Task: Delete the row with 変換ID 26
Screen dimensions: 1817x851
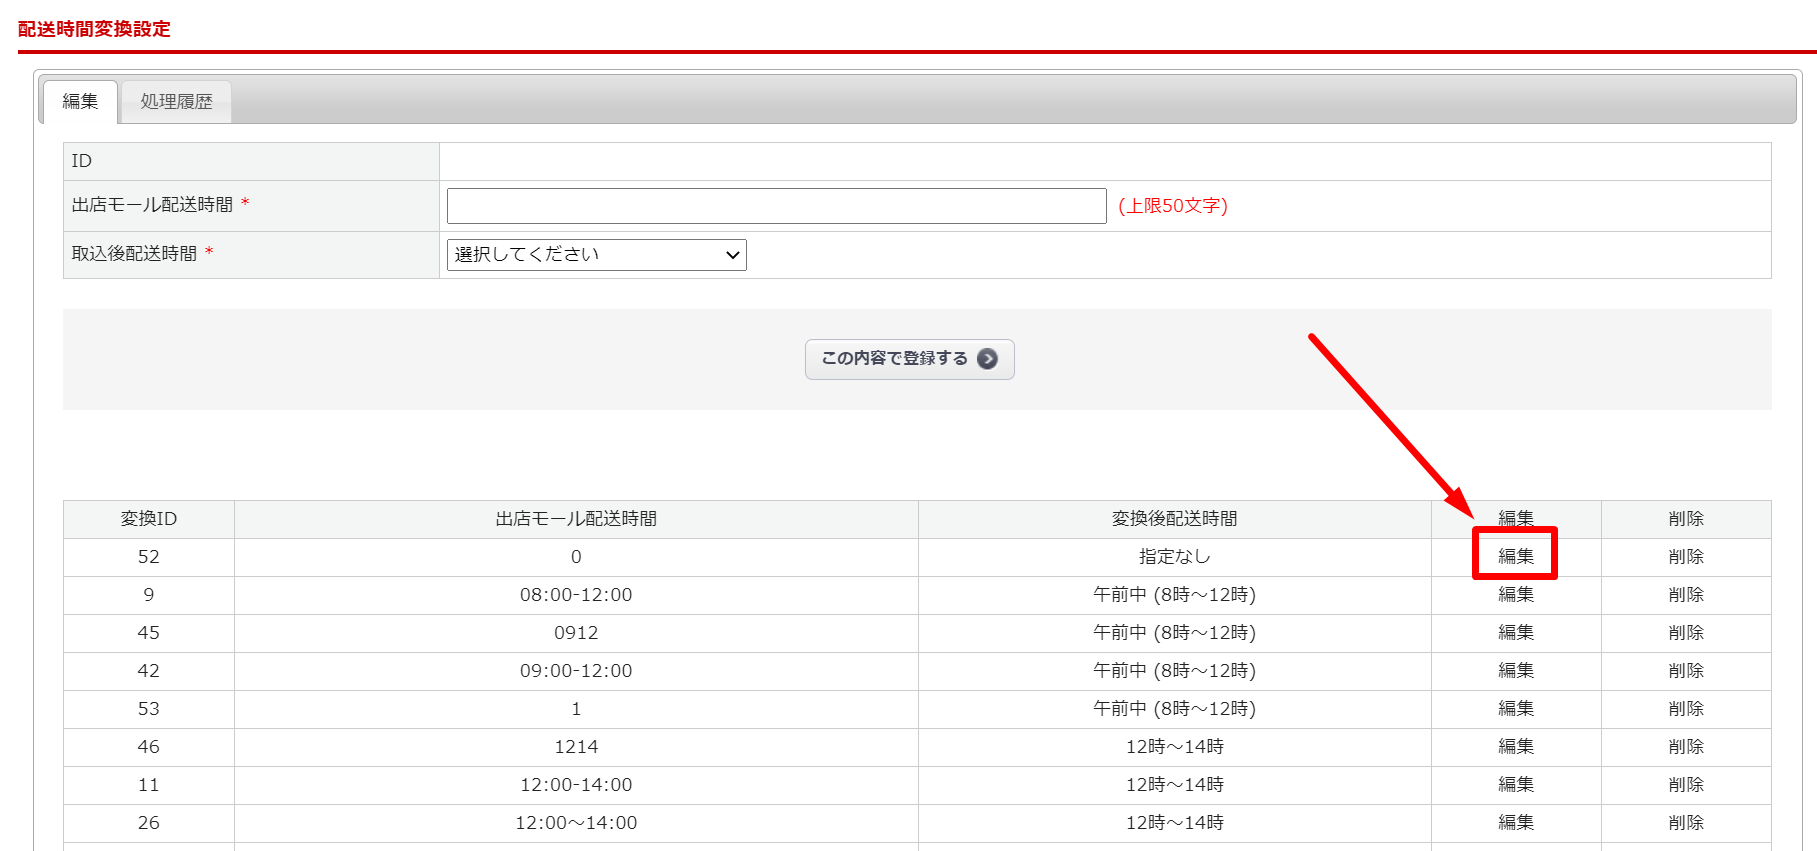Action: pyautogui.click(x=1685, y=823)
